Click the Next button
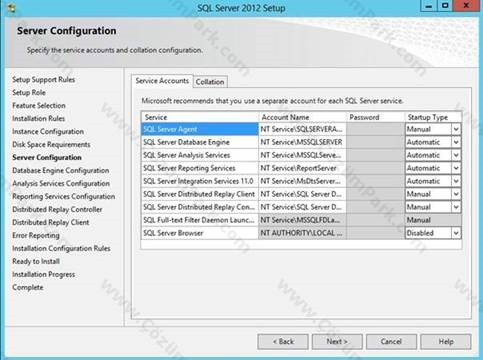This screenshot has height=360, width=483. coord(337,342)
